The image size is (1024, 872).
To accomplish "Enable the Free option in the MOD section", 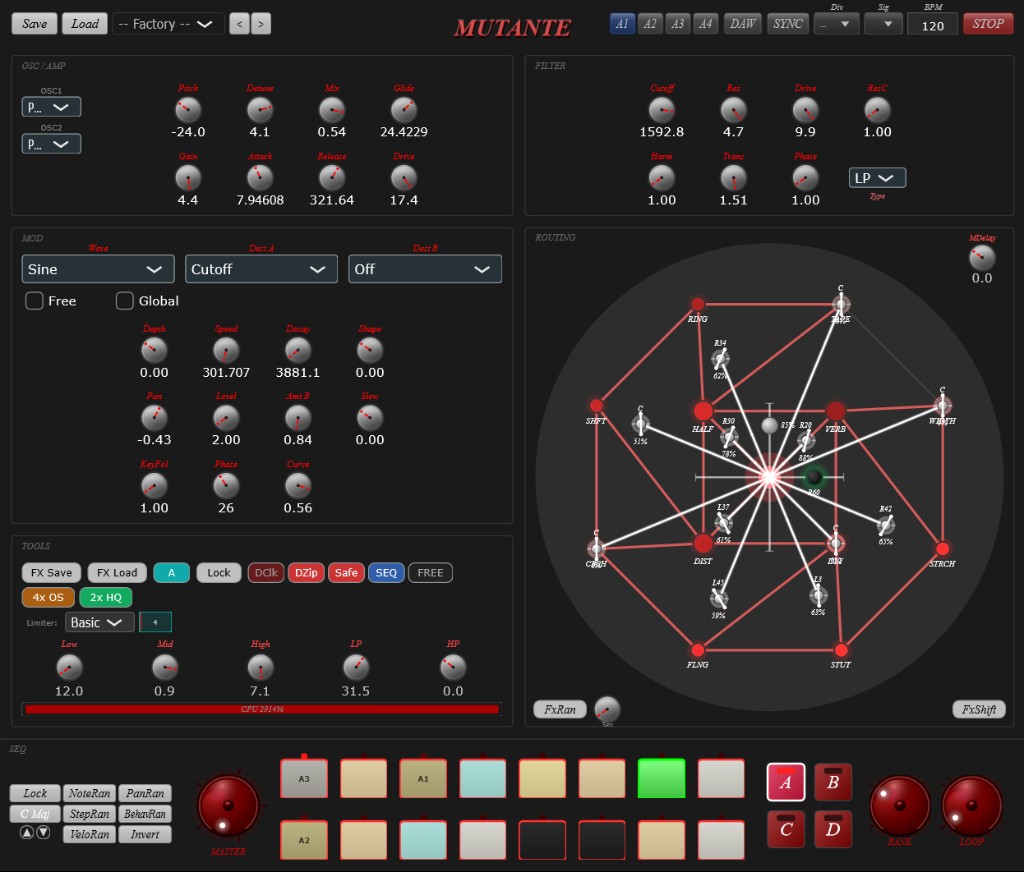I will pos(34,301).
